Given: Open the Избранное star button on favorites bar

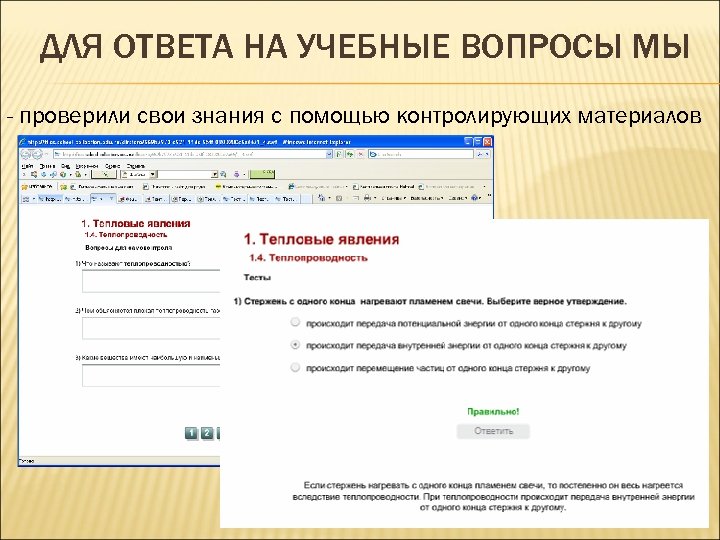Looking at the screenshot, I should (x=37, y=187).
